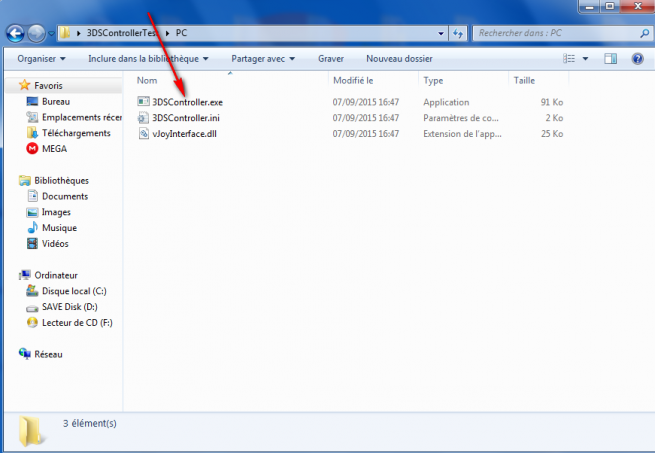Open Favoris in the navigation pane
655x453 pixels.
point(48,85)
